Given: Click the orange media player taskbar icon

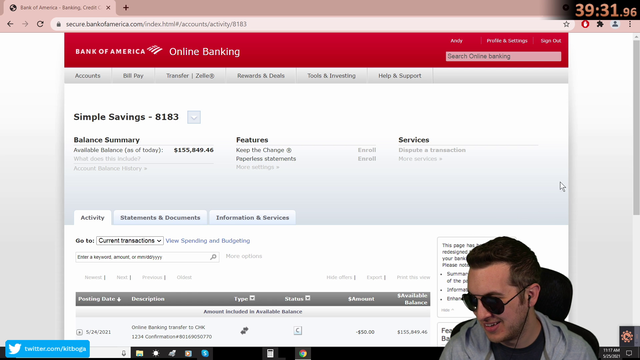Looking at the screenshot, I should (188, 353).
